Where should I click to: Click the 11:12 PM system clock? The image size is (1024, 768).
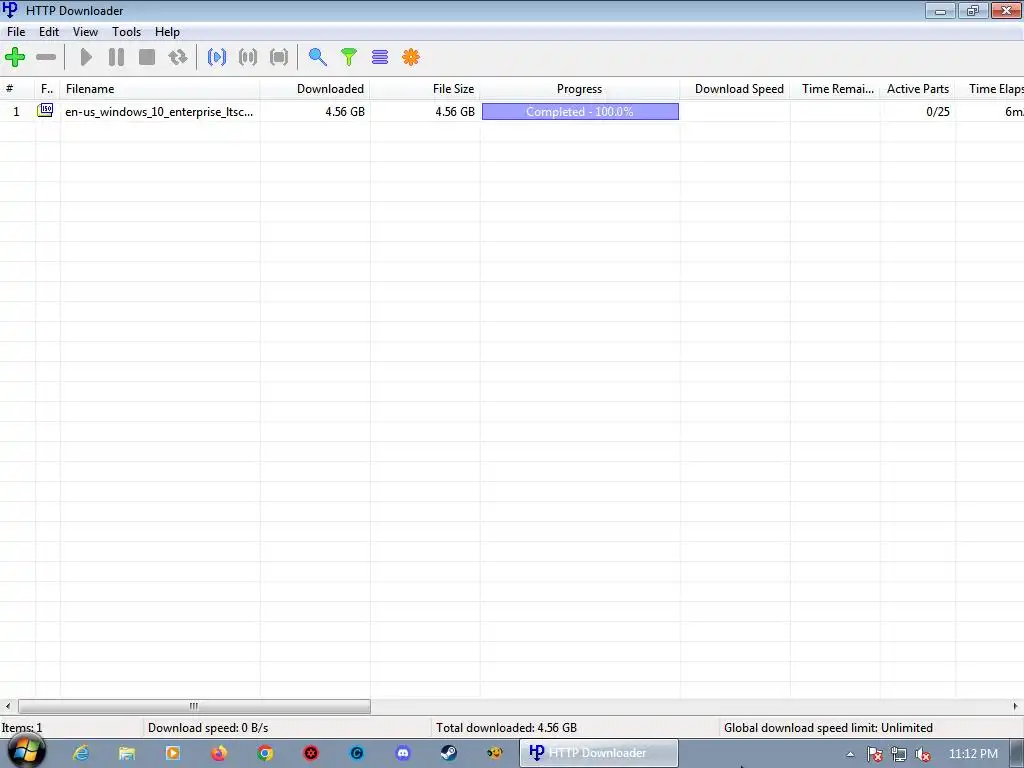(973, 754)
